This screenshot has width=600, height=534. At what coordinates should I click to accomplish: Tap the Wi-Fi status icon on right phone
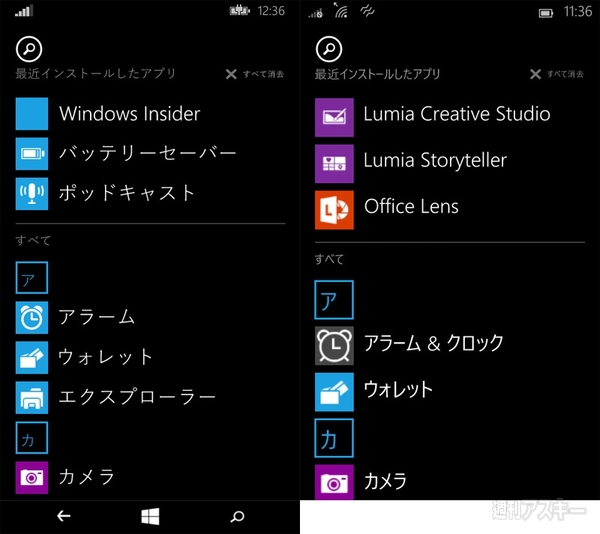click(341, 11)
